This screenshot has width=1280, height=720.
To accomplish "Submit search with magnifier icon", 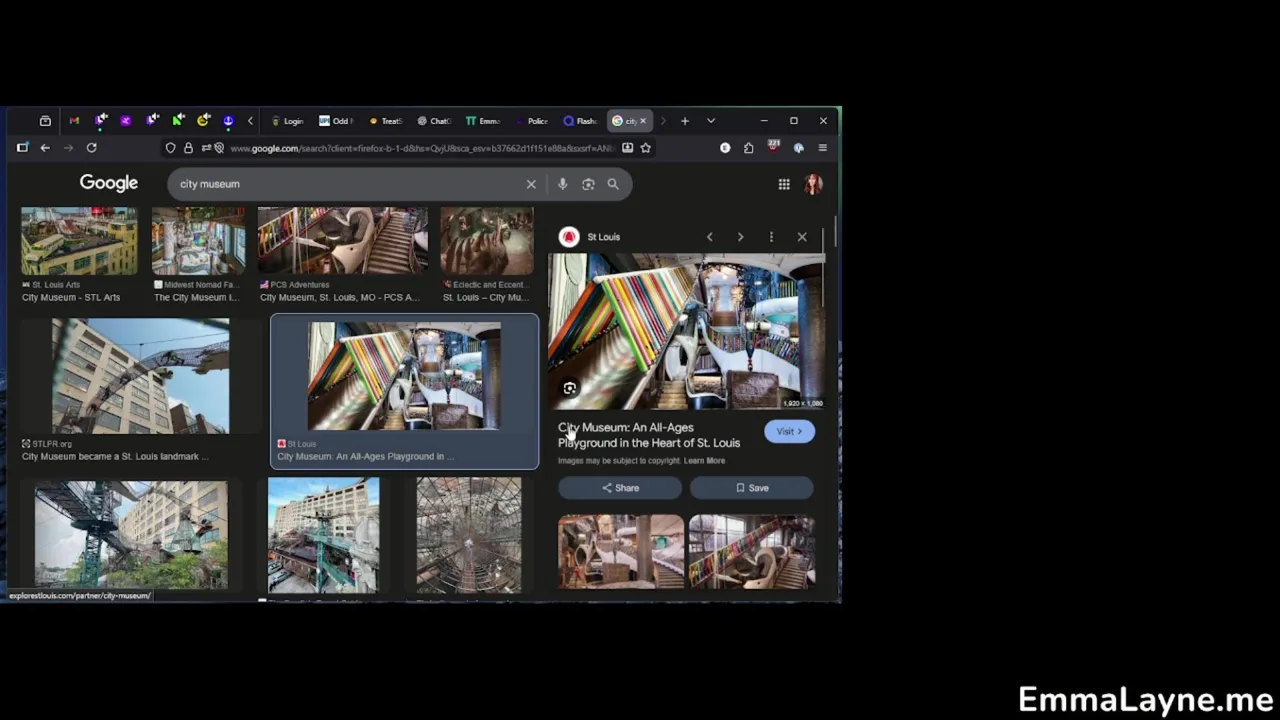I will pos(613,184).
